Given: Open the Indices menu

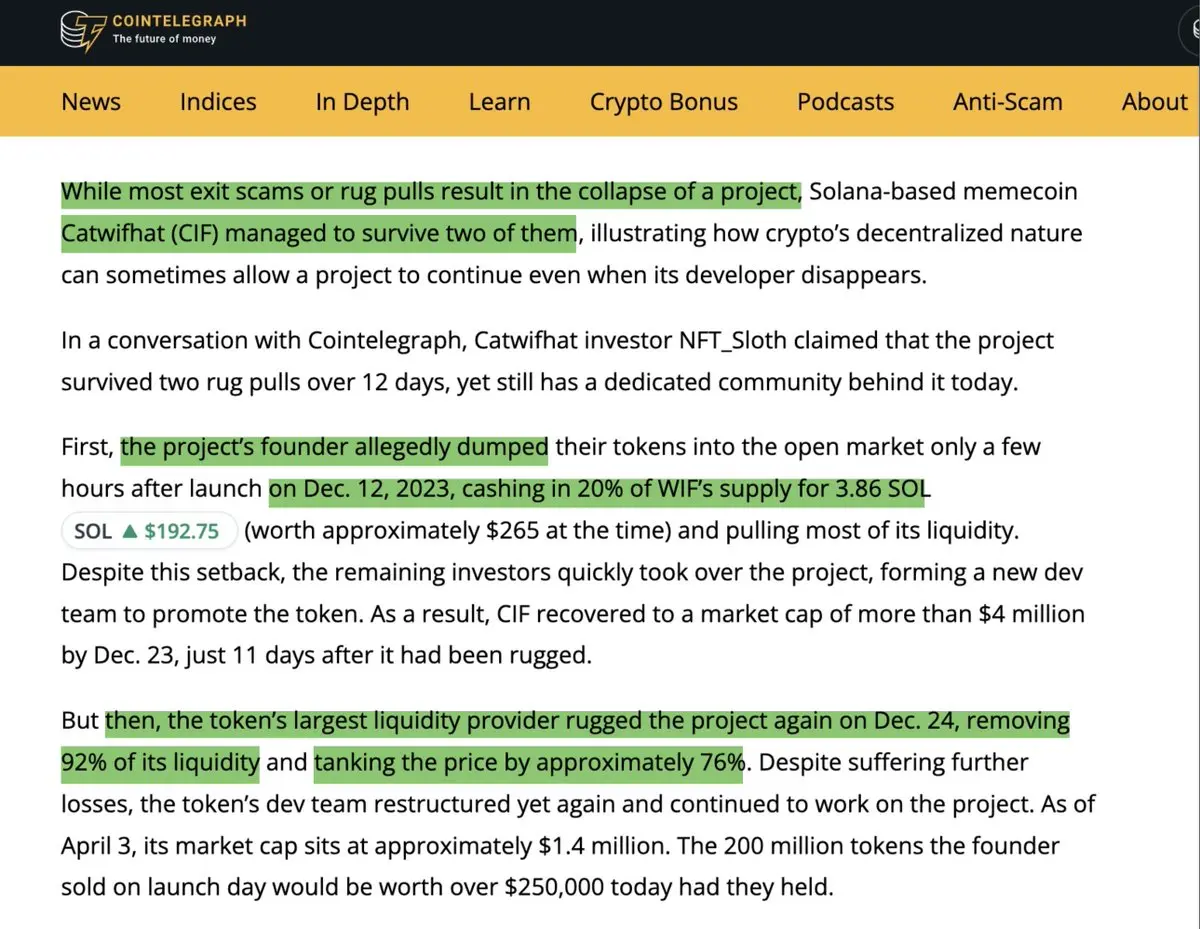Looking at the screenshot, I should (x=218, y=102).
